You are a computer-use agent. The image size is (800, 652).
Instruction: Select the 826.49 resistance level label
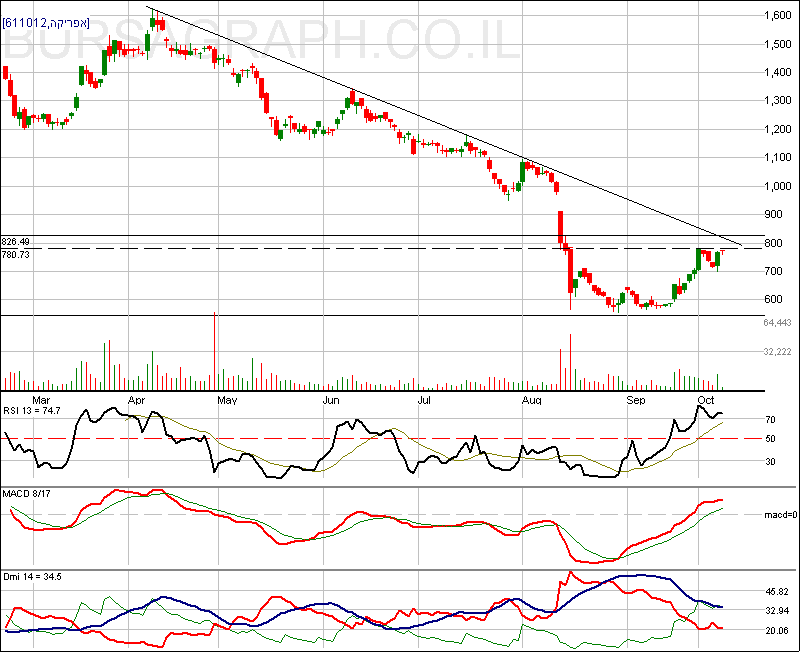pyautogui.click(x=16, y=241)
